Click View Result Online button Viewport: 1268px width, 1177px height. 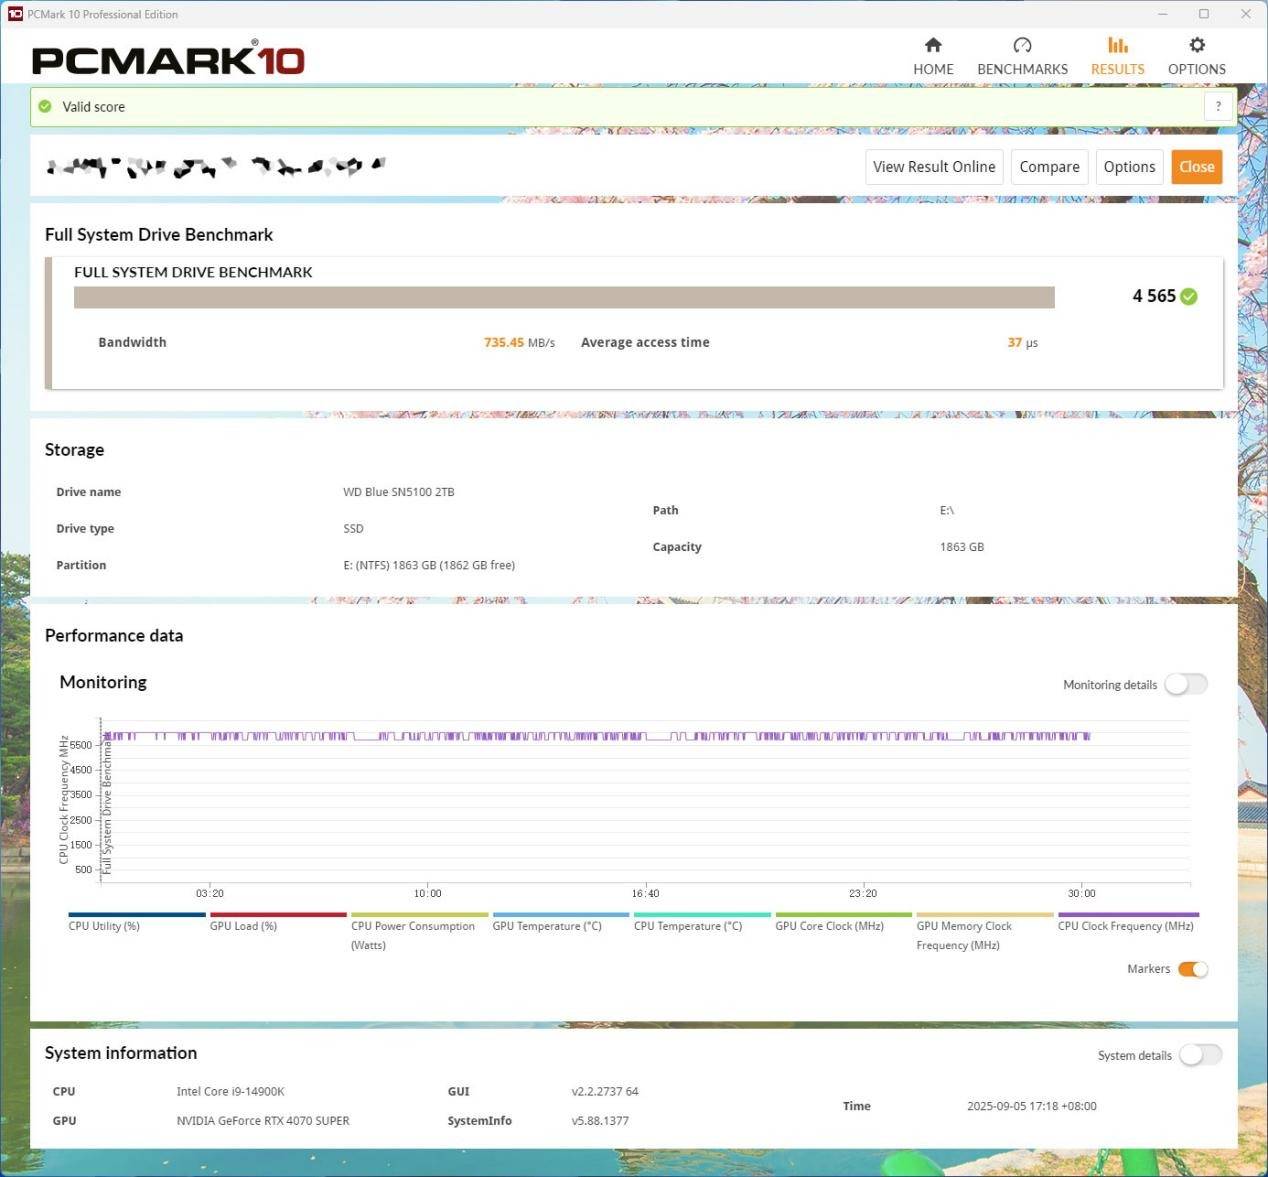point(933,167)
